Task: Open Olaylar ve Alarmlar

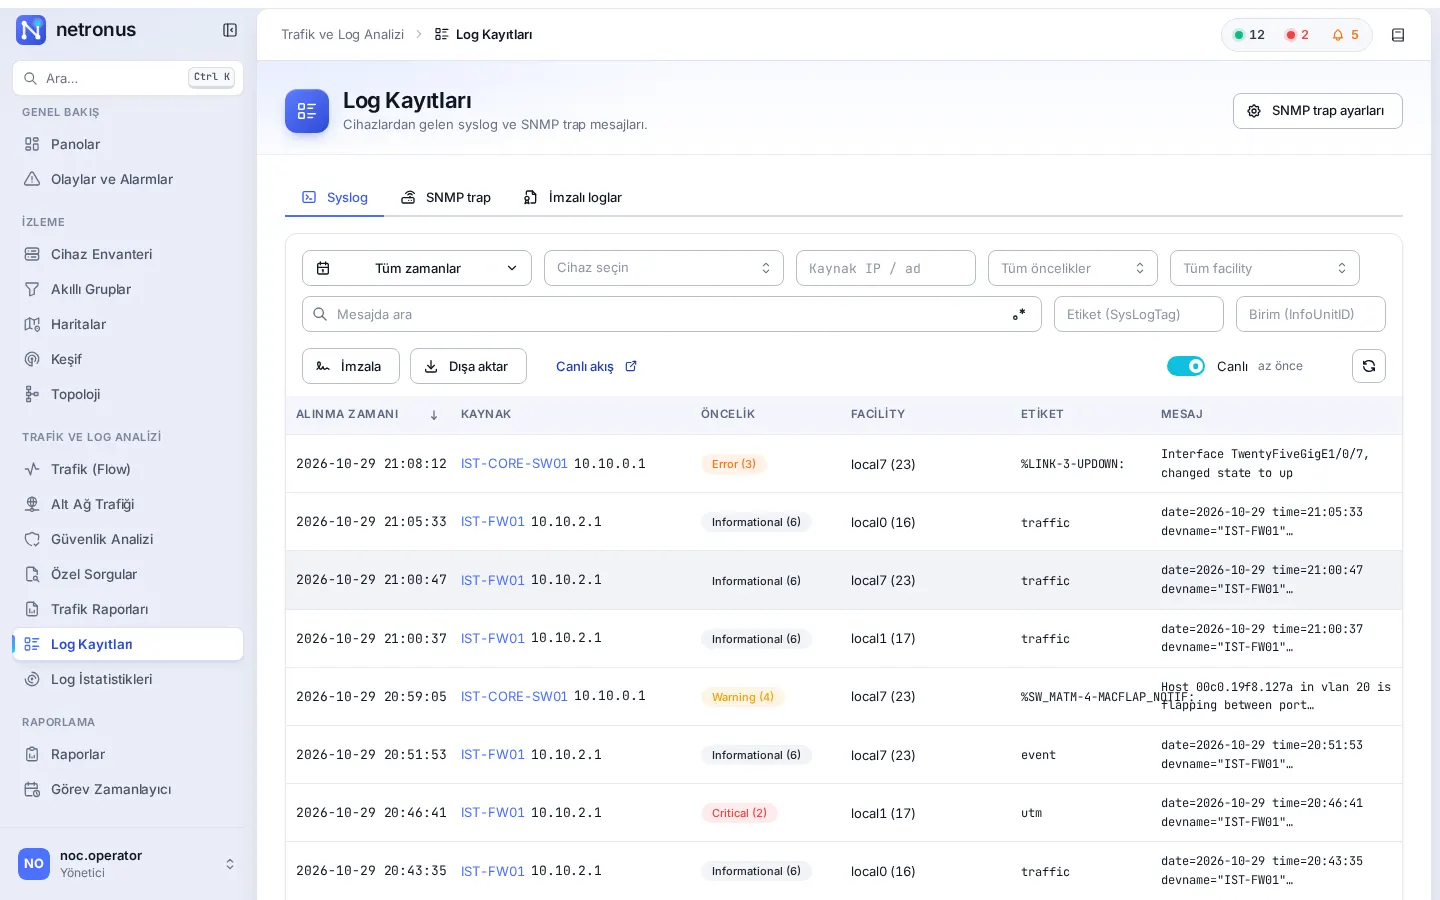Action: (x=128, y=179)
